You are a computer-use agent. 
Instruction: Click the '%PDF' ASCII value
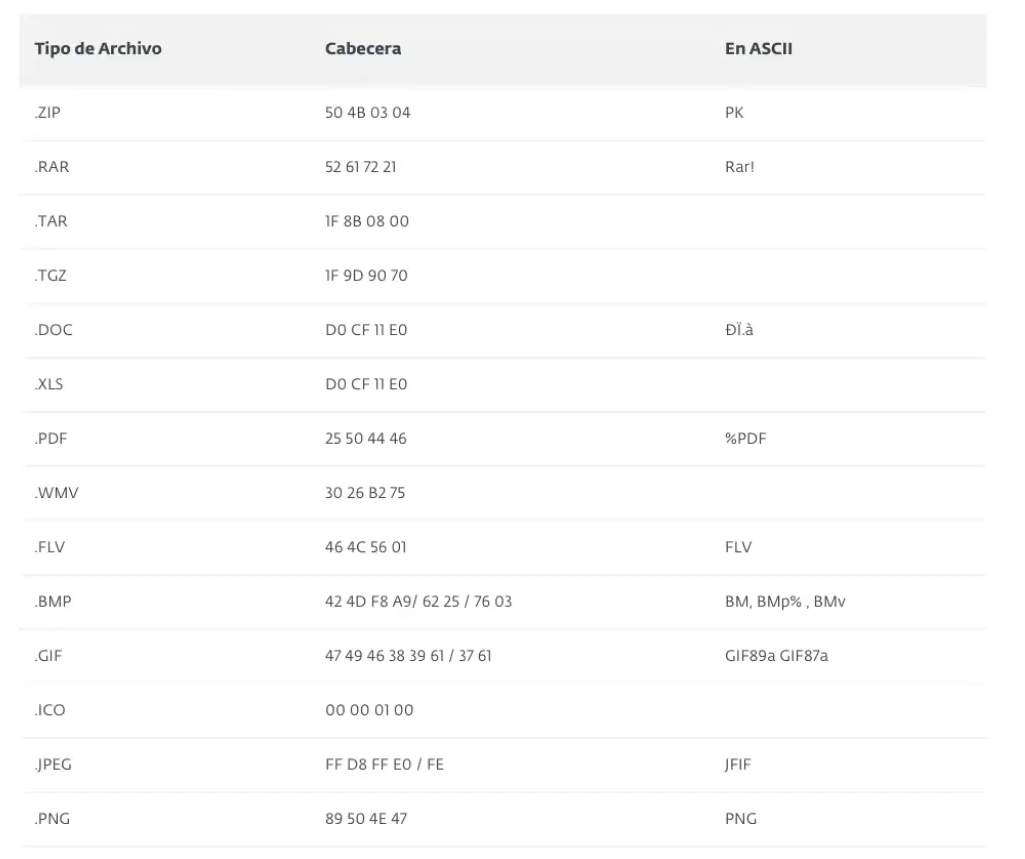pyautogui.click(x=745, y=438)
